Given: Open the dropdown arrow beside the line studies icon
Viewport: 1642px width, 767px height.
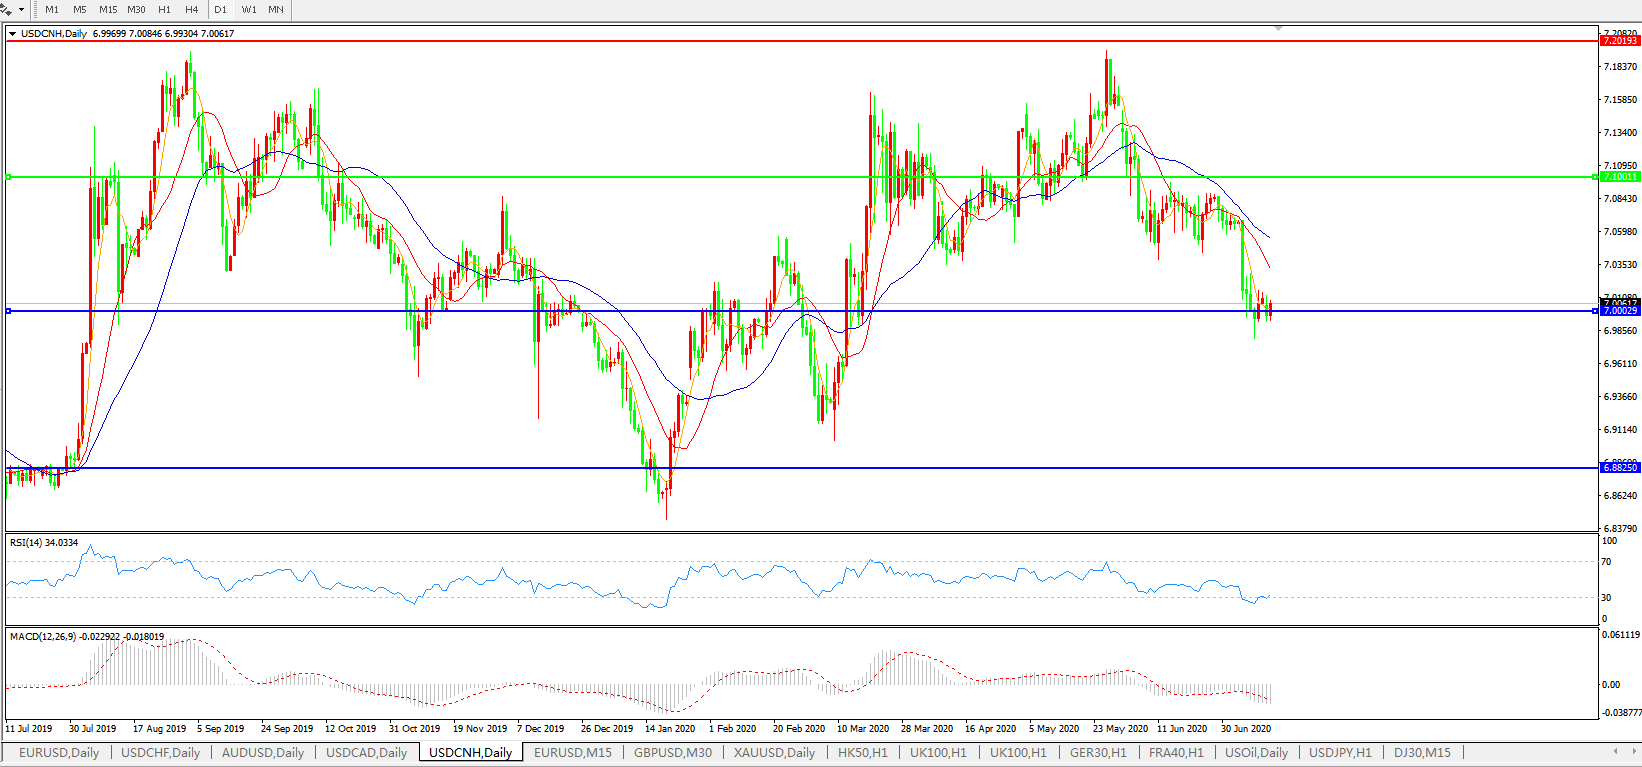Looking at the screenshot, I should pos(21,10).
